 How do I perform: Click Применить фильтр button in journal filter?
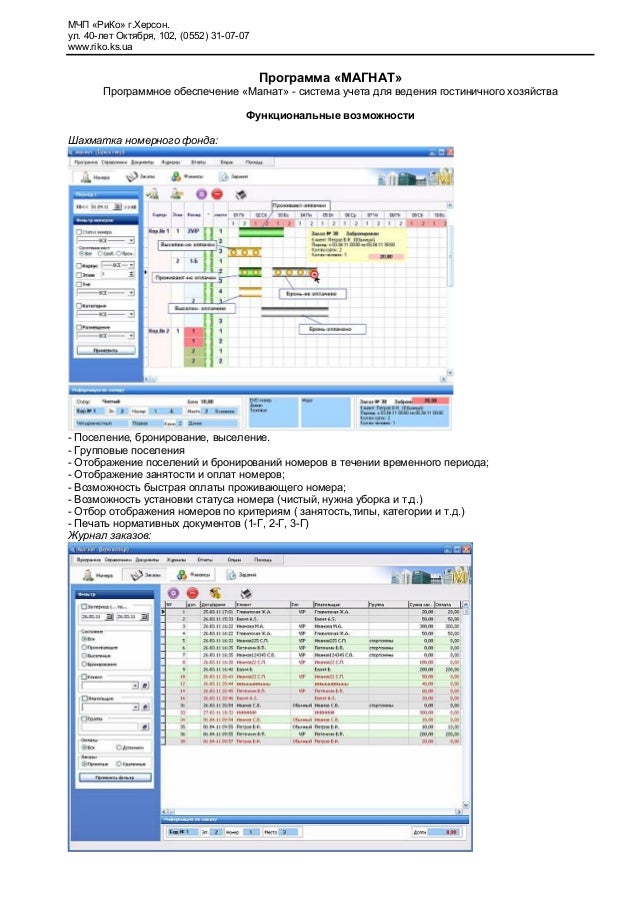coord(115,777)
